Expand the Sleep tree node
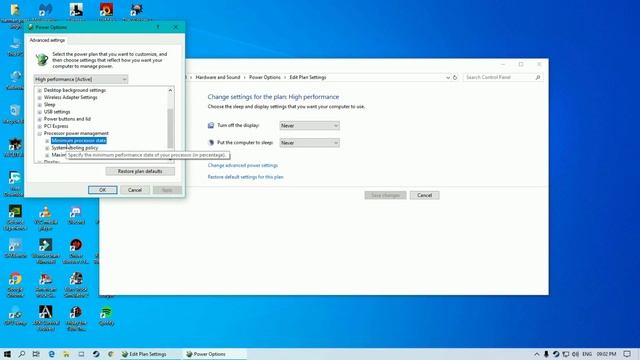 [x=40, y=104]
